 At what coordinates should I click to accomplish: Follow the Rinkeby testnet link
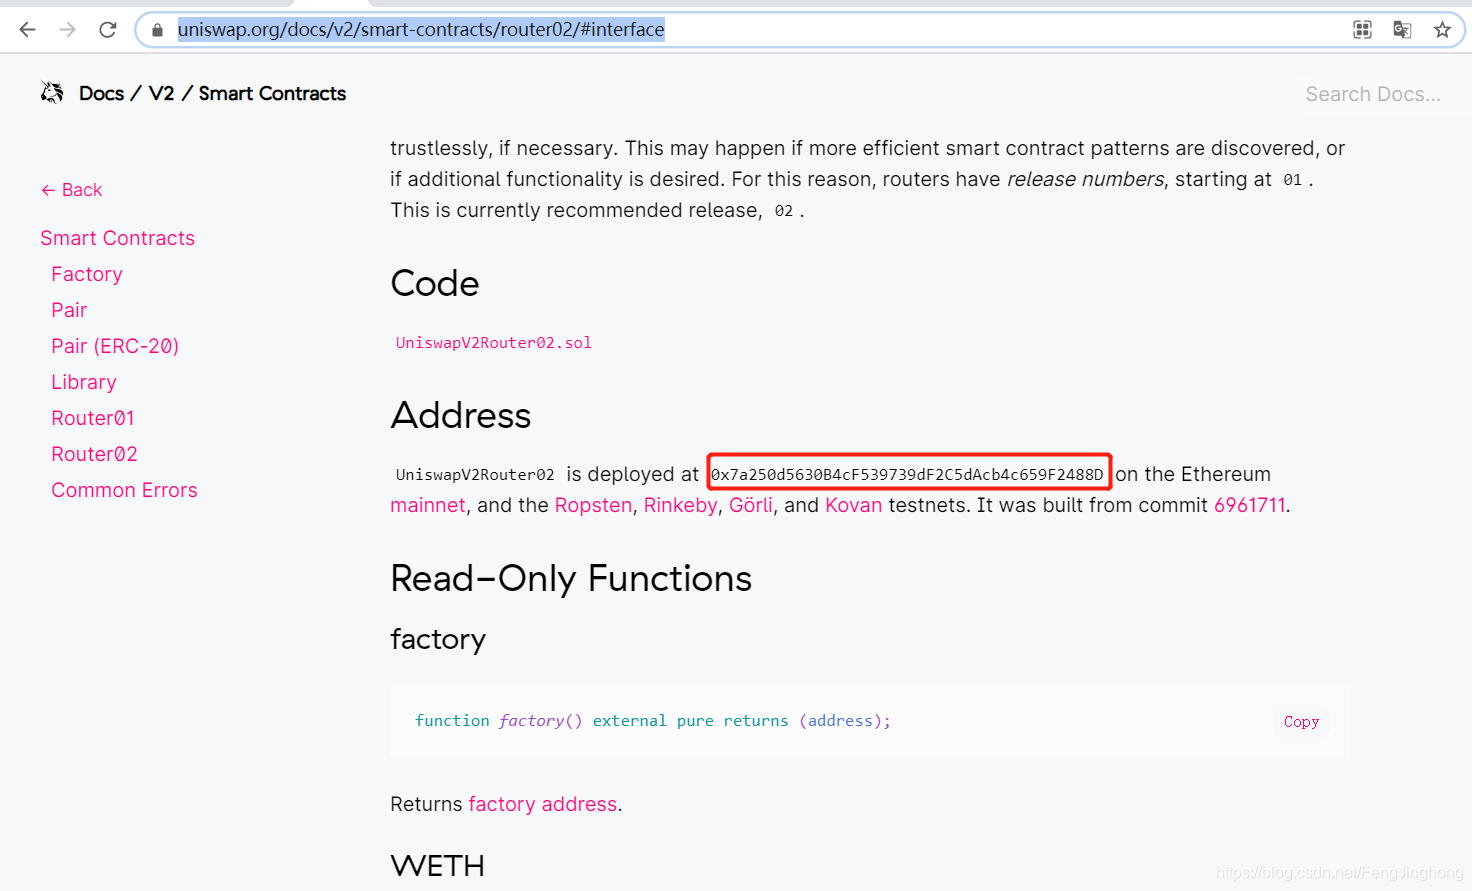pyautogui.click(x=681, y=505)
